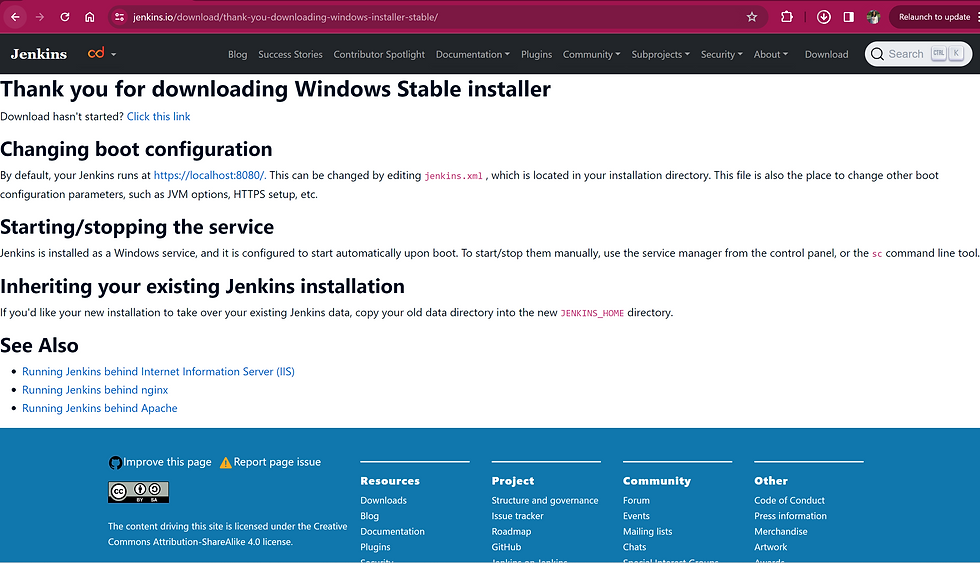Open Merchandise footer link
Image resolution: width=980 pixels, height=563 pixels.
tap(781, 531)
